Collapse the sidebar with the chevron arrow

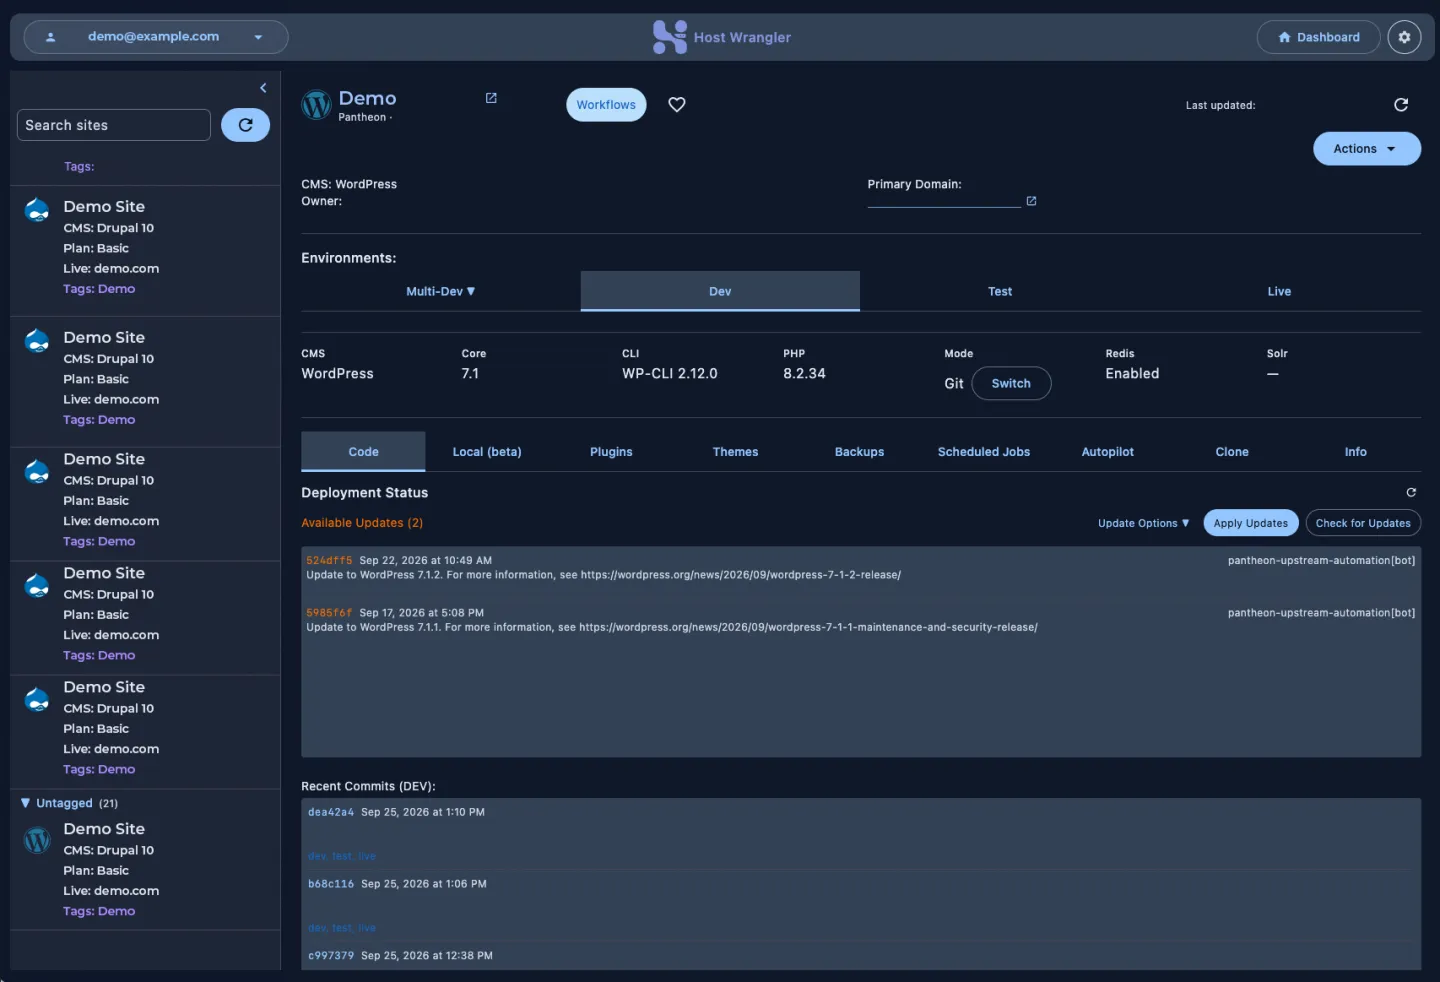263,88
